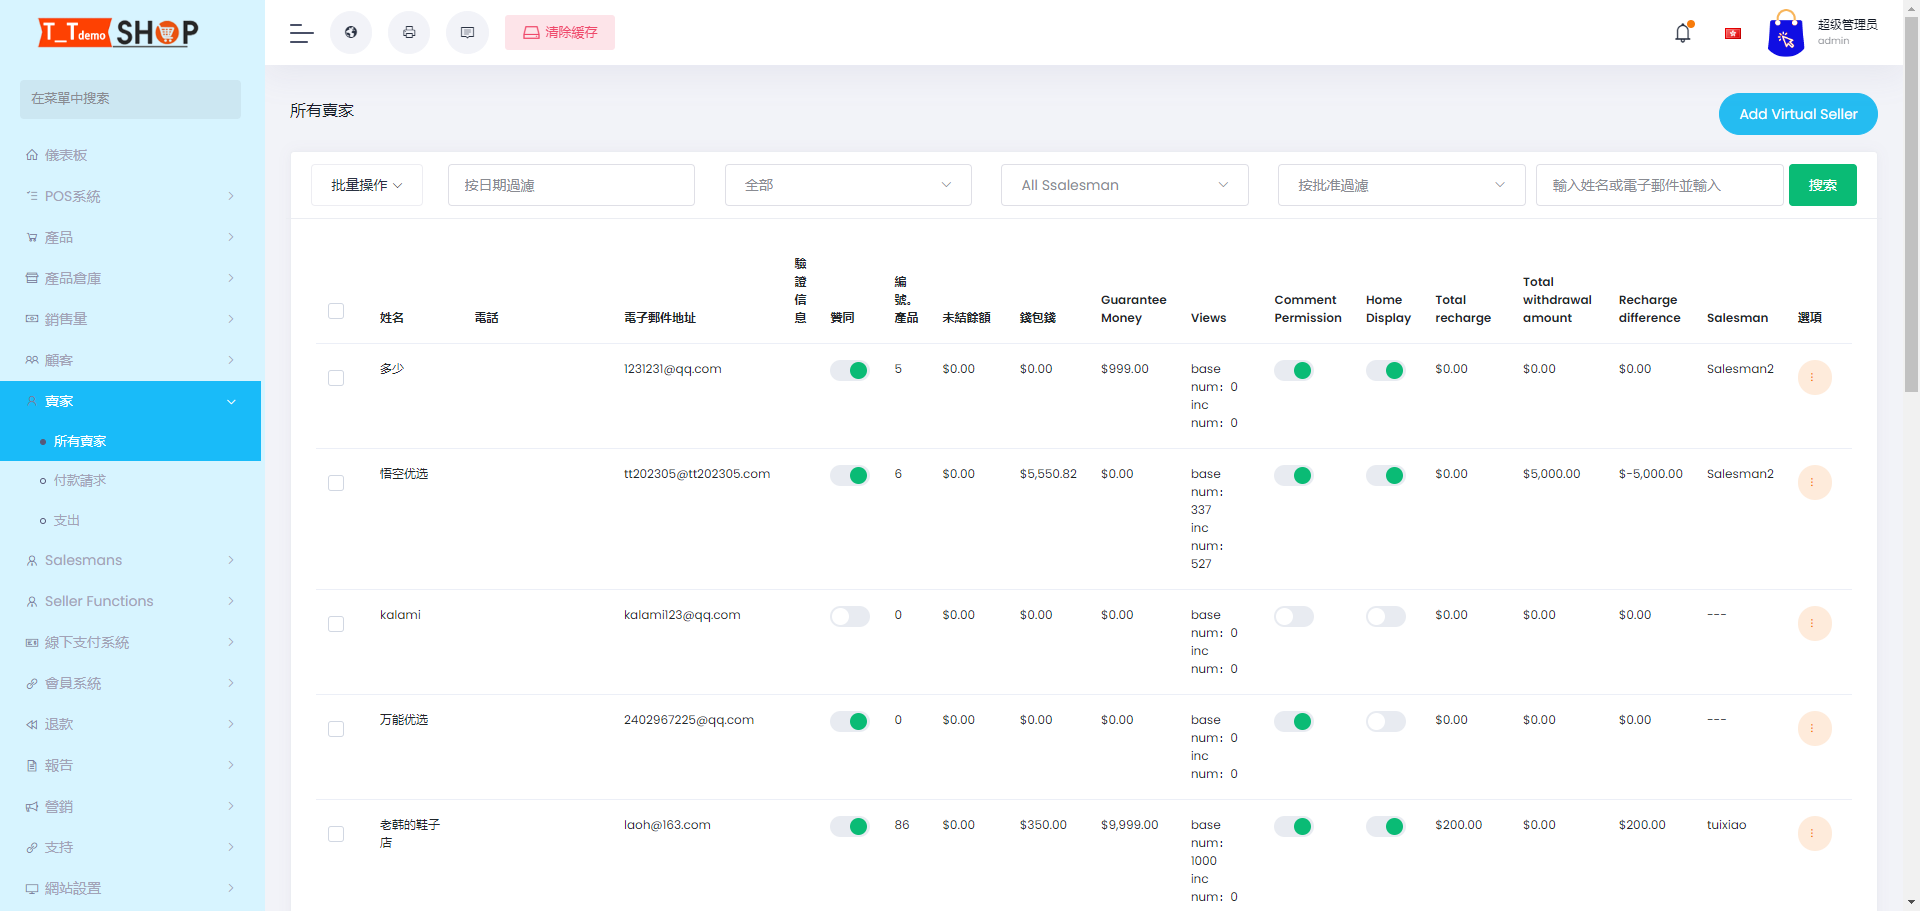This screenshot has height=911, width=1920.
Task: Toggle approval switch for kalami
Action: pyautogui.click(x=849, y=616)
